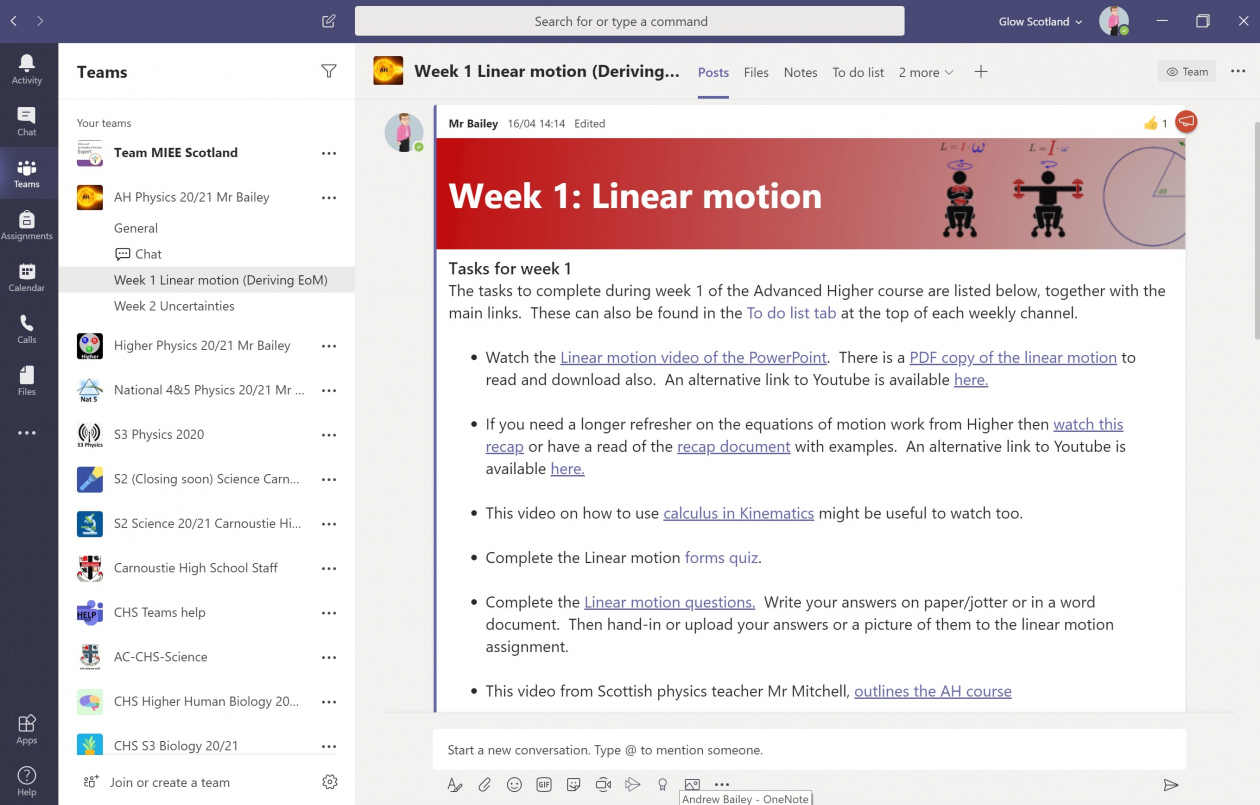The image size is (1260, 805).
Task: Open the Calls app
Action: click(27, 330)
